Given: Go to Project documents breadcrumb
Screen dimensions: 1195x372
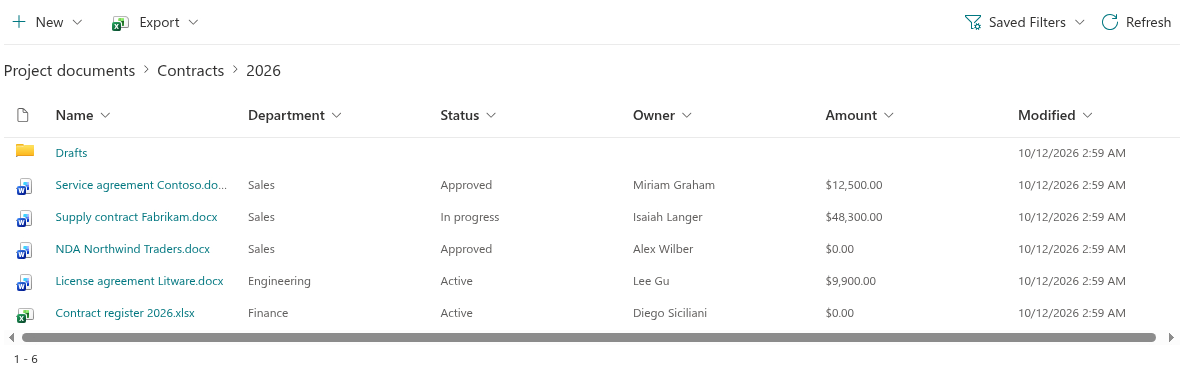Looking at the screenshot, I should 69,71.
